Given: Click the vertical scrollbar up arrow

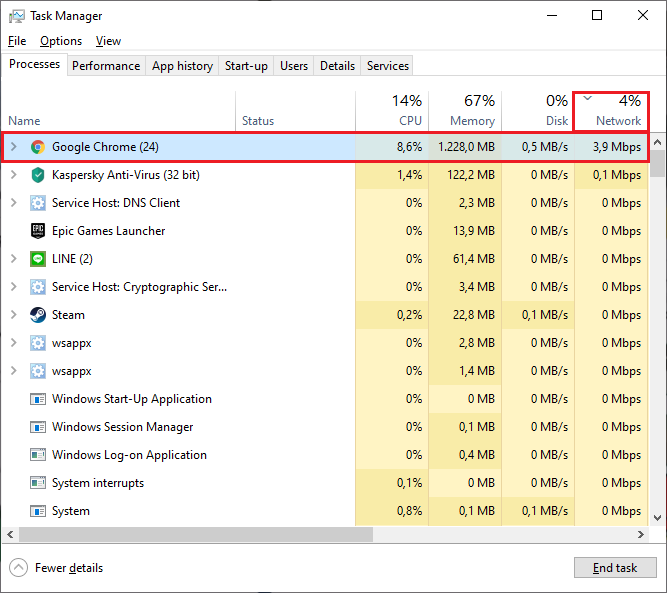Looking at the screenshot, I should [x=657, y=143].
